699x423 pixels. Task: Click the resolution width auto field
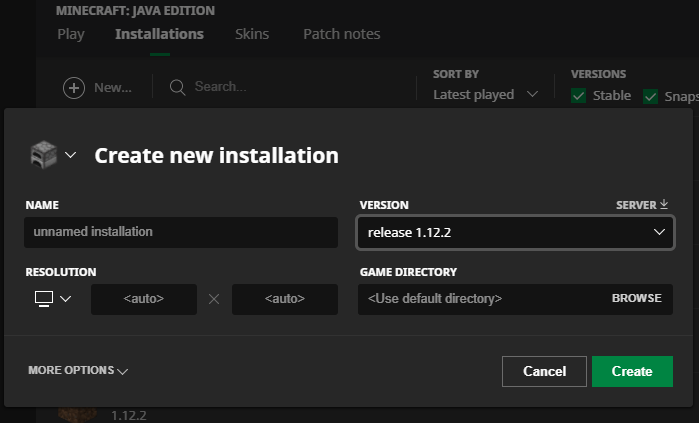143,298
